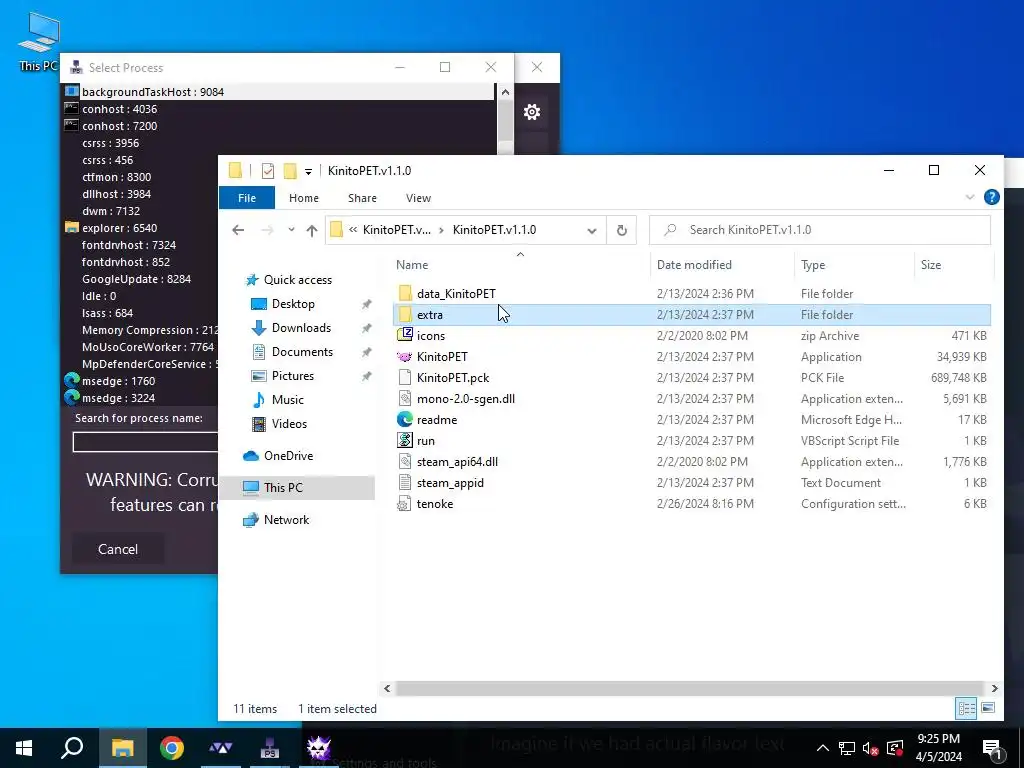
Task: Click Cancel in Select Process window
Action: pos(118,549)
